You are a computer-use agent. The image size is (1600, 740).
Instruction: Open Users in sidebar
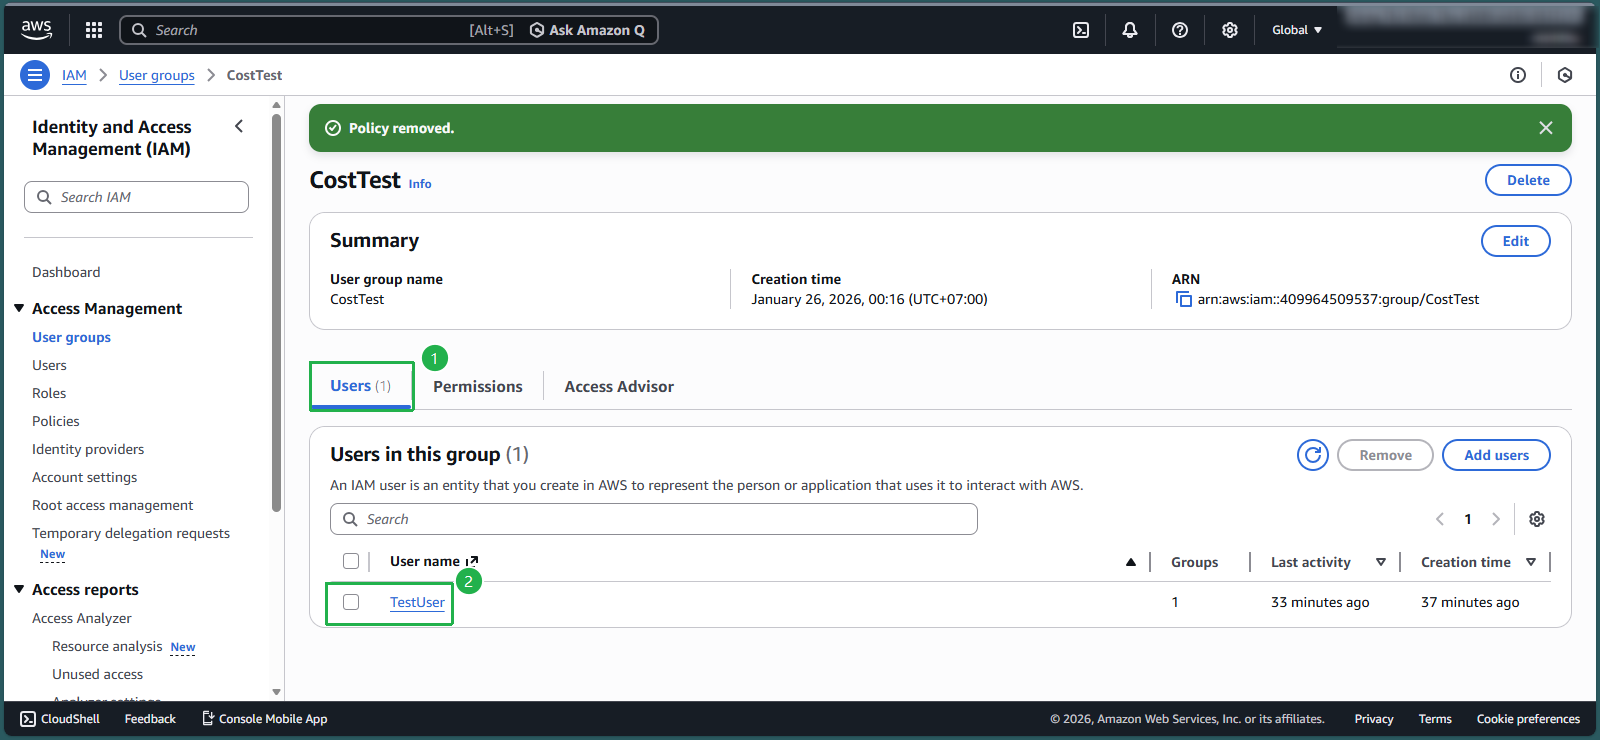click(x=49, y=365)
